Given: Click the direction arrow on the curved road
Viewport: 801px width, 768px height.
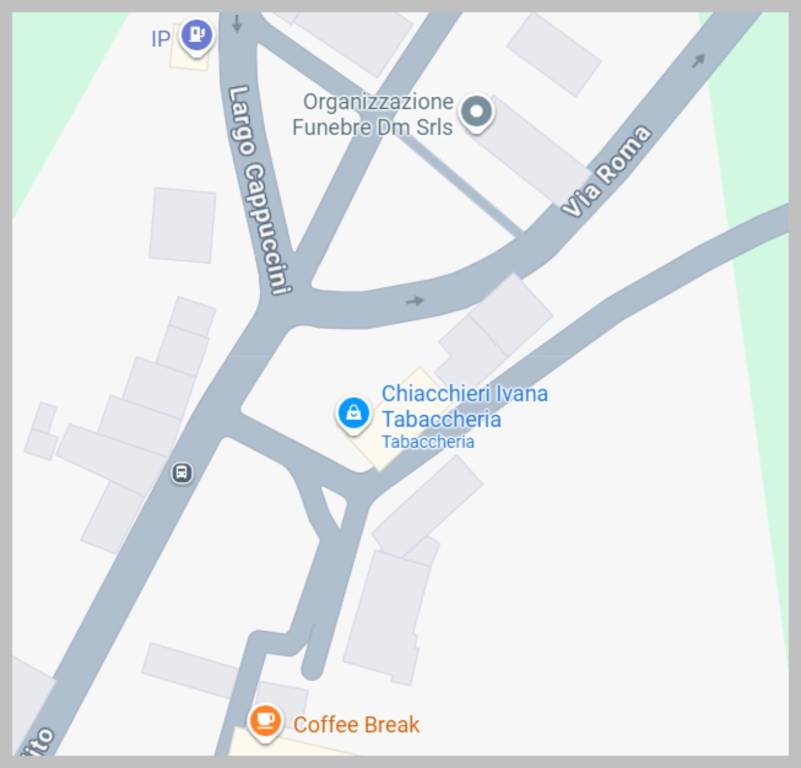Looking at the screenshot, I should pyautogui.click(x=415, y=301).
